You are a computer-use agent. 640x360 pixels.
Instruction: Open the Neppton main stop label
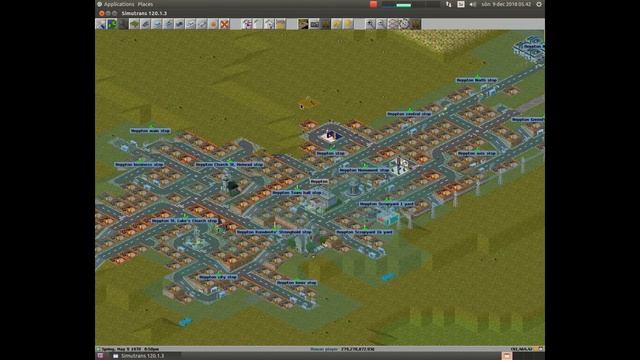coord(150,131)
